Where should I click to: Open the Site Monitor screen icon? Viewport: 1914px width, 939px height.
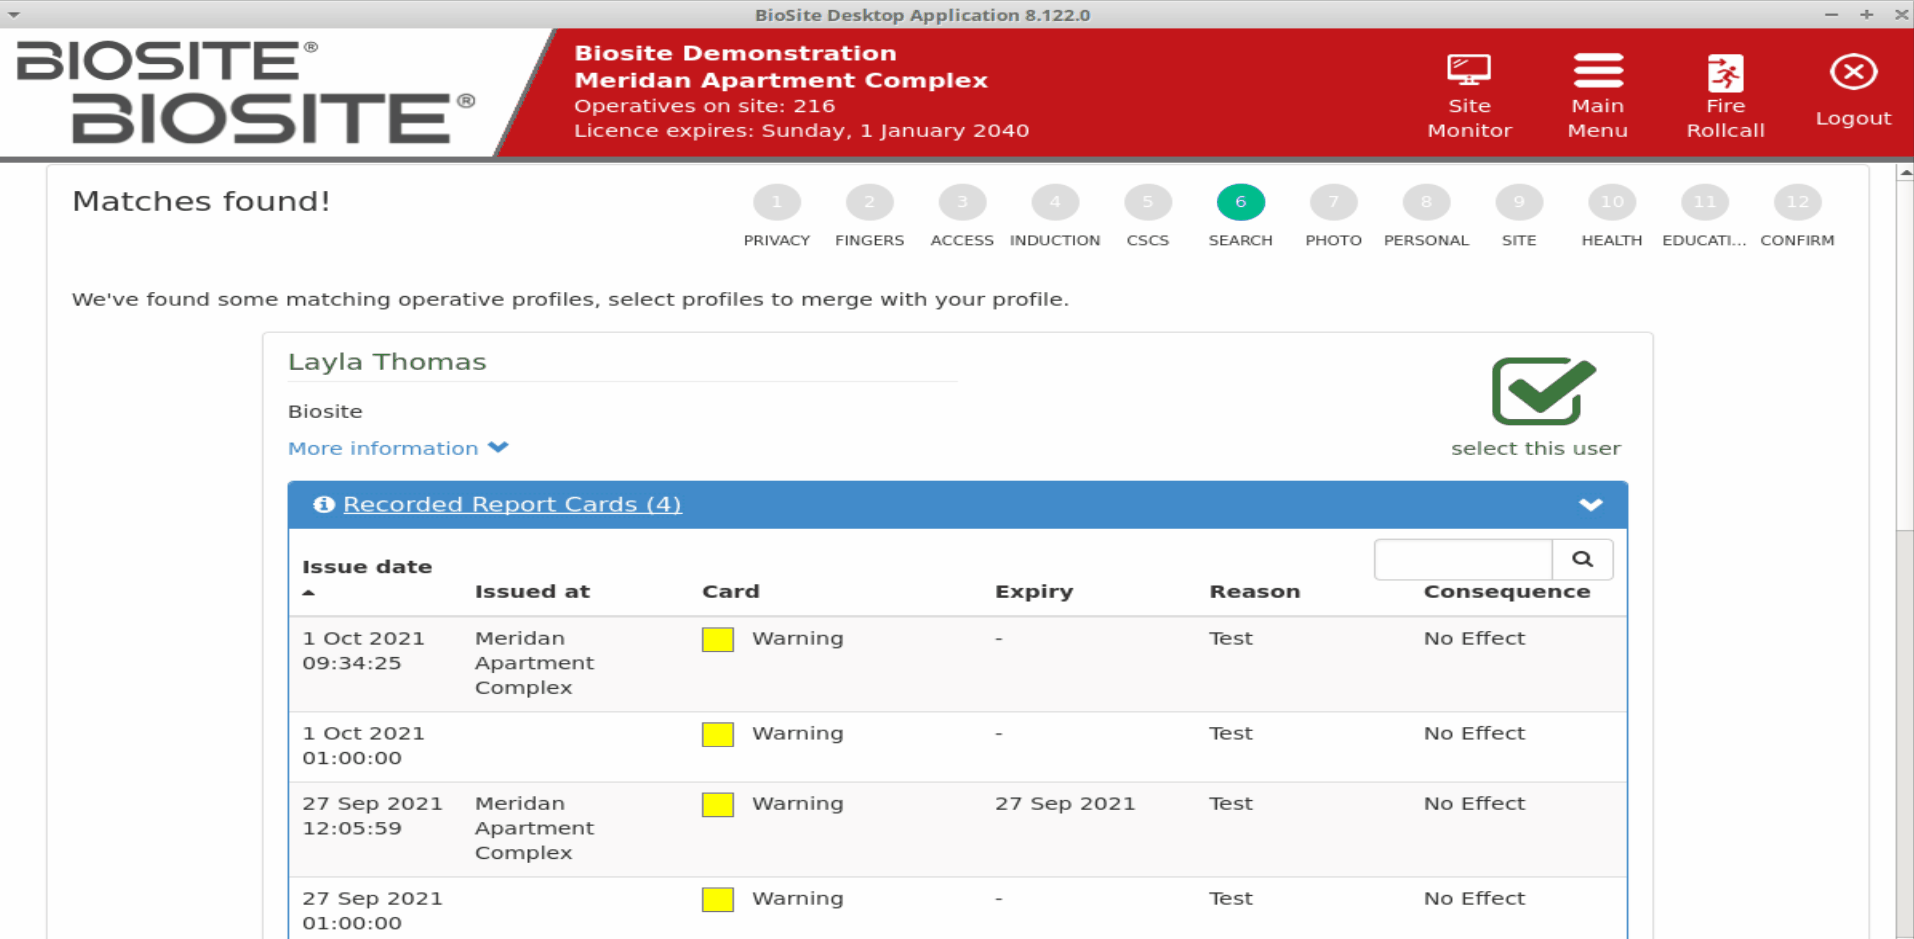pyautogui.click(x=1469, y=70)
